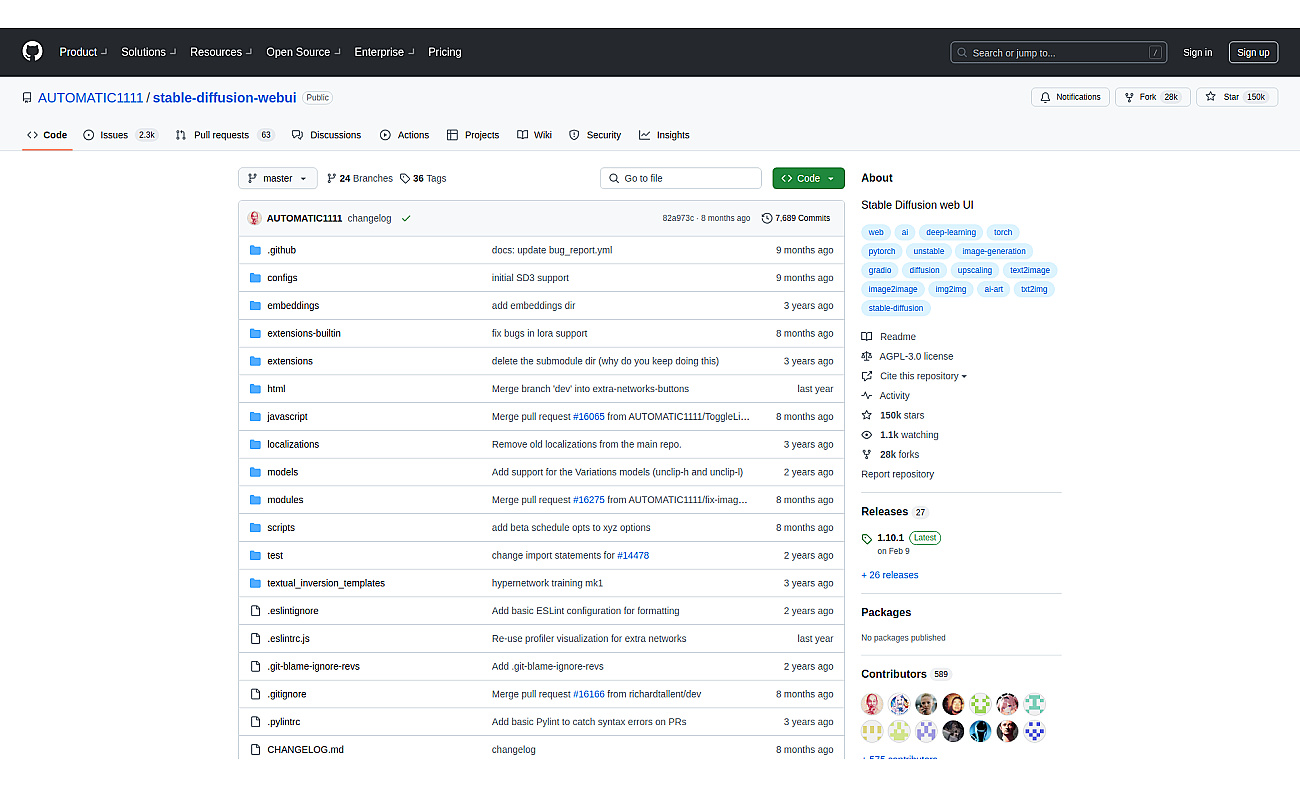Click the AGPL-3.0 license scale icon
Screen dimensions: 1300x788
tap(867, 356)
